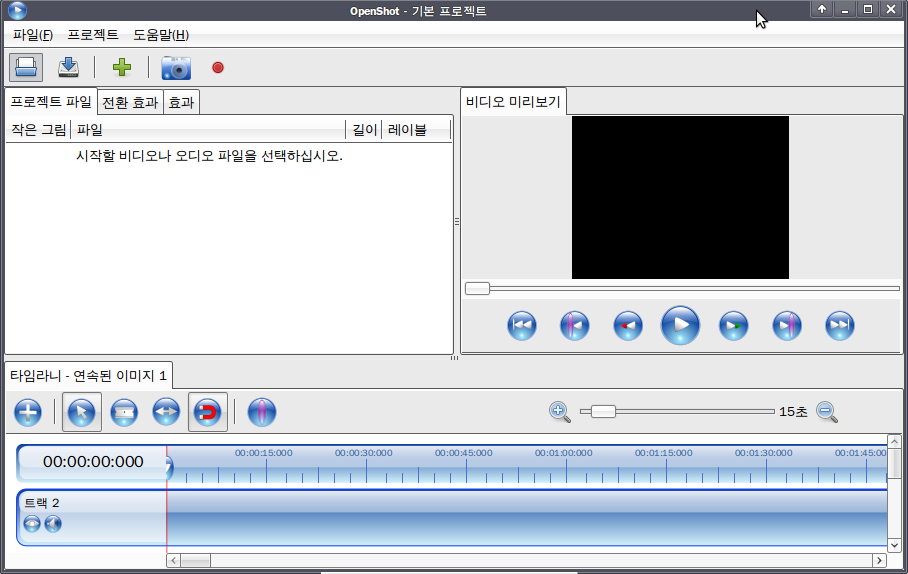Open the 도움말 menu
The height and width of the screenshot is (574, 908).
(161, 35)
